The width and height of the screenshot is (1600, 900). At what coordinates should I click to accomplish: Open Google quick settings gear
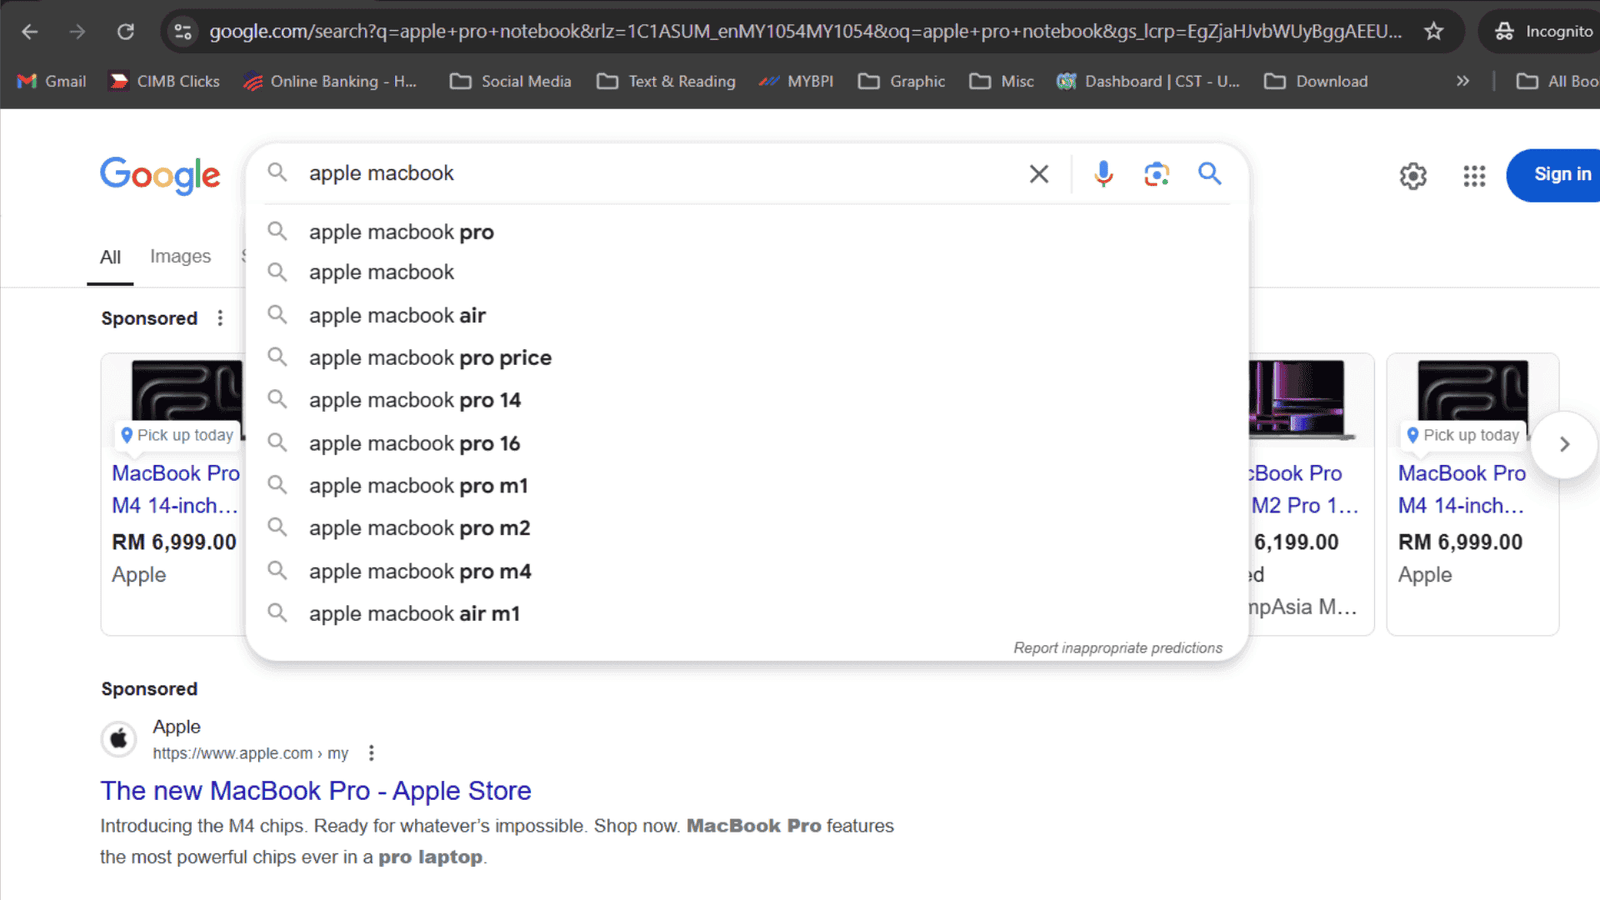pyautogui.click(x=1413, y=176)
